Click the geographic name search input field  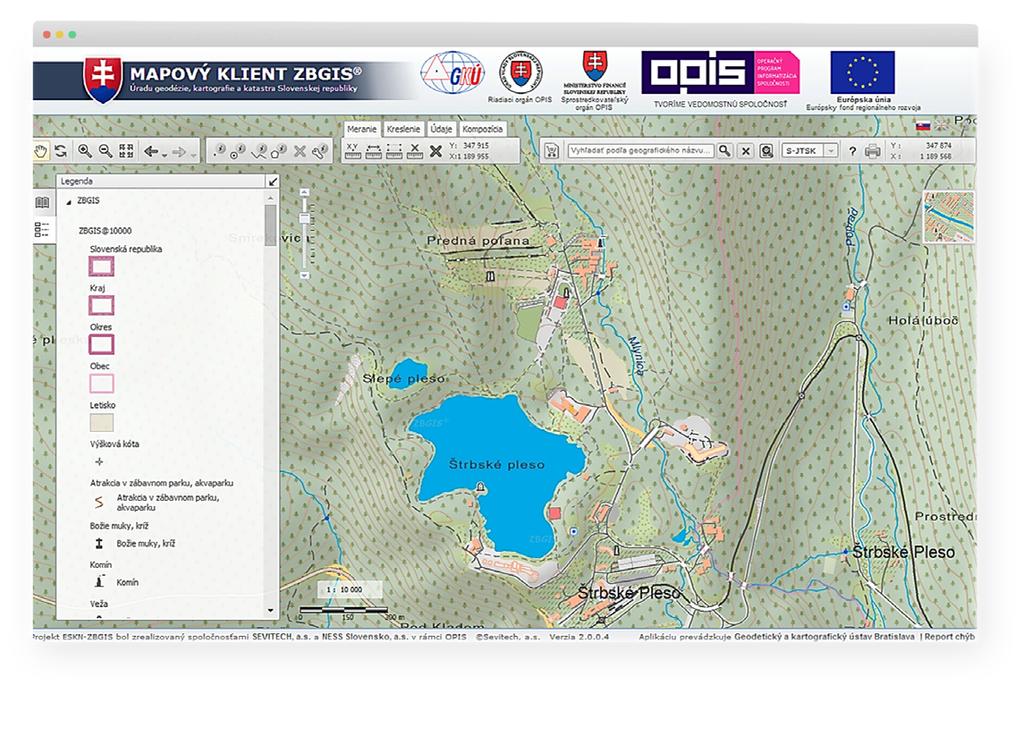(x=640, y=151)
